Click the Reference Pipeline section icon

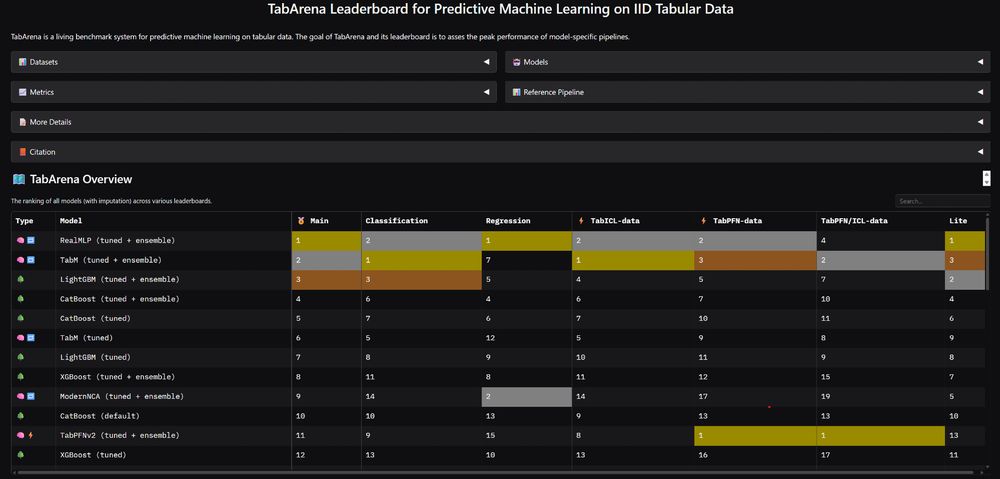tap(517, 92)
